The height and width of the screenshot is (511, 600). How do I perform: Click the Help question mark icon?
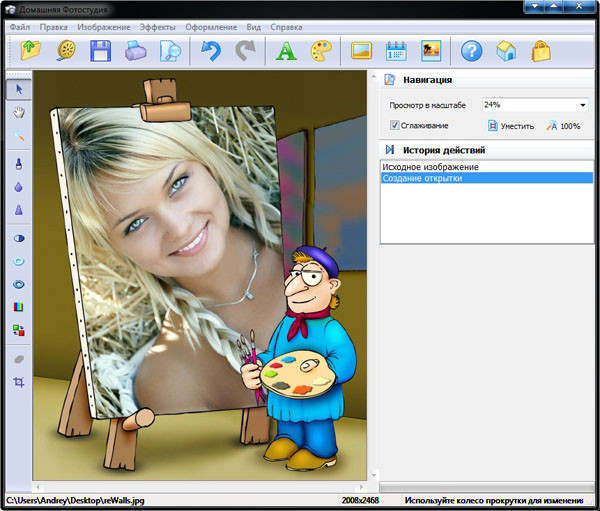pos(472,51)
